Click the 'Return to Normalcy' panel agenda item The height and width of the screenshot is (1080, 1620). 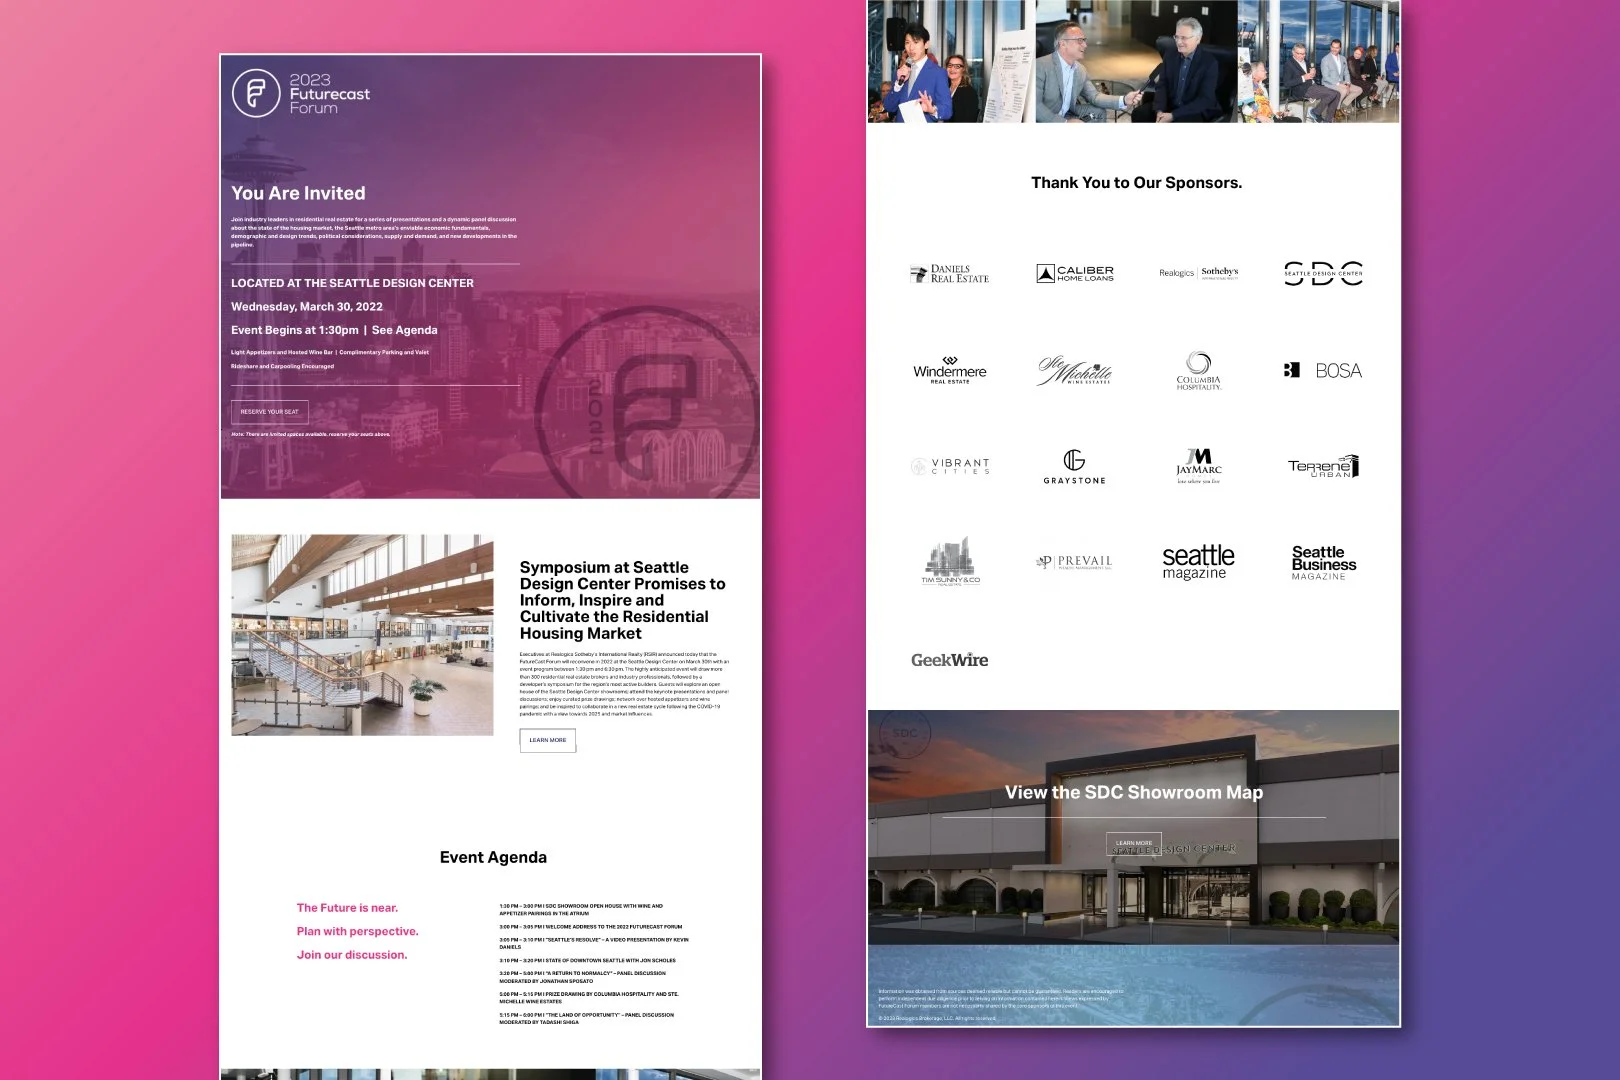(x=582, y=977)
